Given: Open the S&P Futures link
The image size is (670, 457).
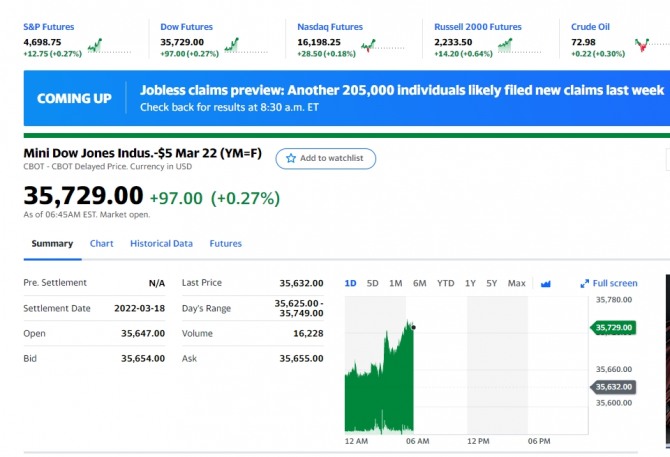Looking at the screenshot, I should 49,27.
